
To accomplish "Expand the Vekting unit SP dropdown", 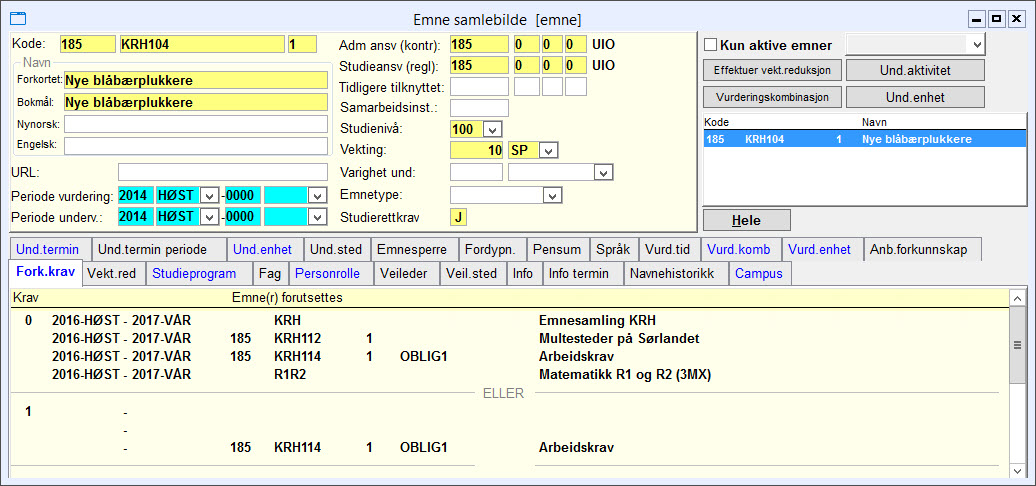I will [548, 151].
